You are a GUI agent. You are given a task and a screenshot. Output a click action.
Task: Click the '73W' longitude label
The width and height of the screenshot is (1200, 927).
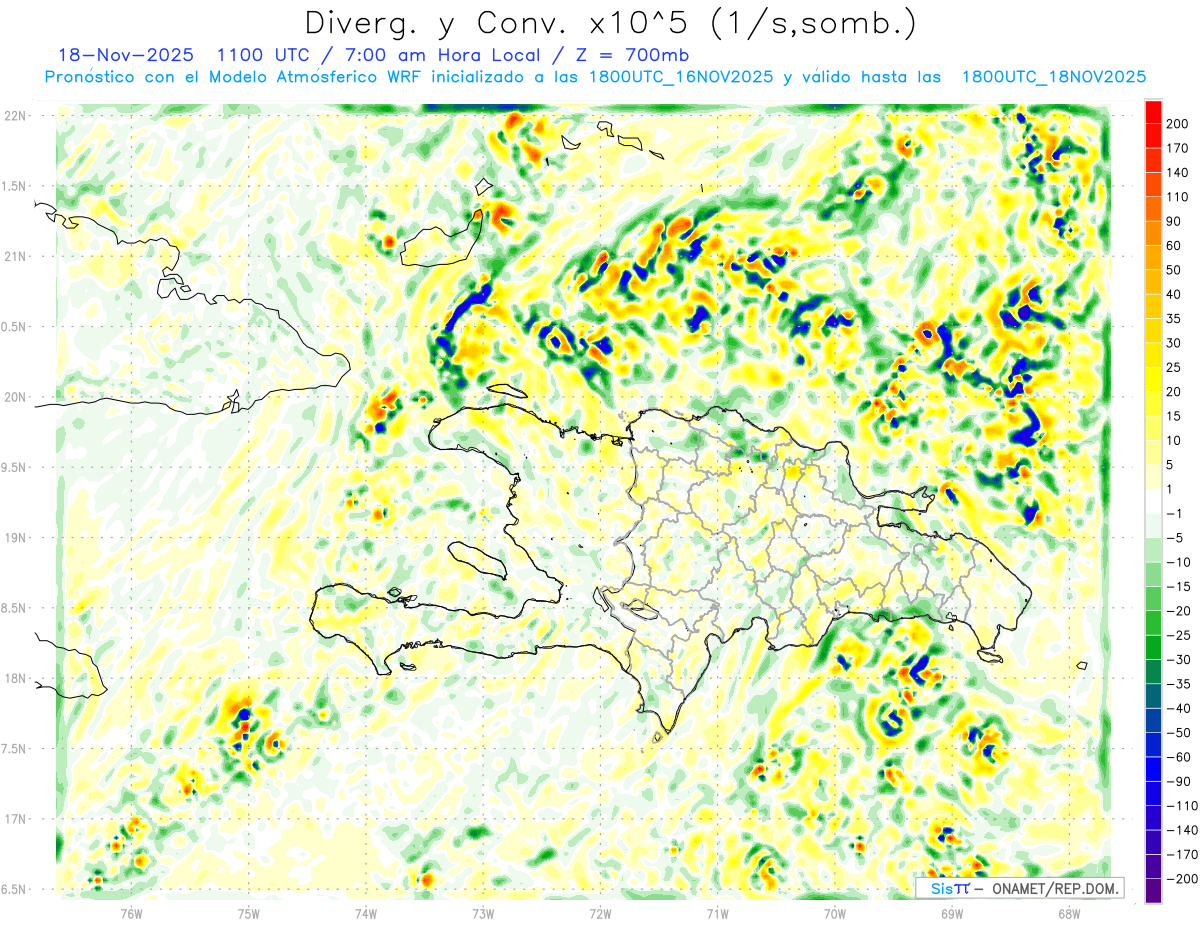(483, 913)
